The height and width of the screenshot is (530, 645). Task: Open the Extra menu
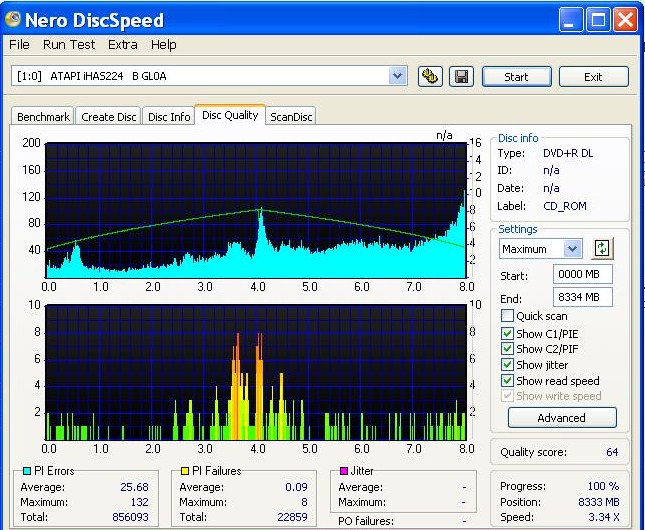click(x=122, y=45)
